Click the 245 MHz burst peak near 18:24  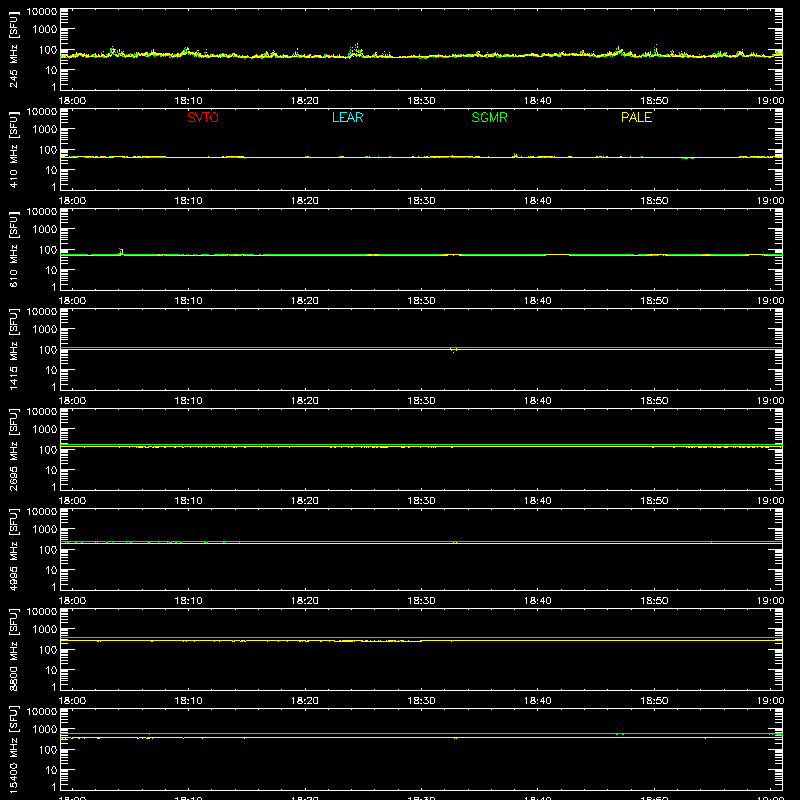[356, 49]
